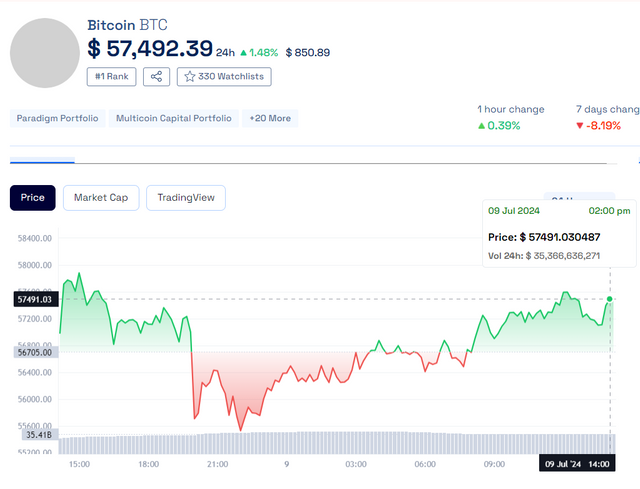Click the 57491.03 price label on the axis
Image resolution: width=640 pixels, height=489 pixels.
point(33,299)
